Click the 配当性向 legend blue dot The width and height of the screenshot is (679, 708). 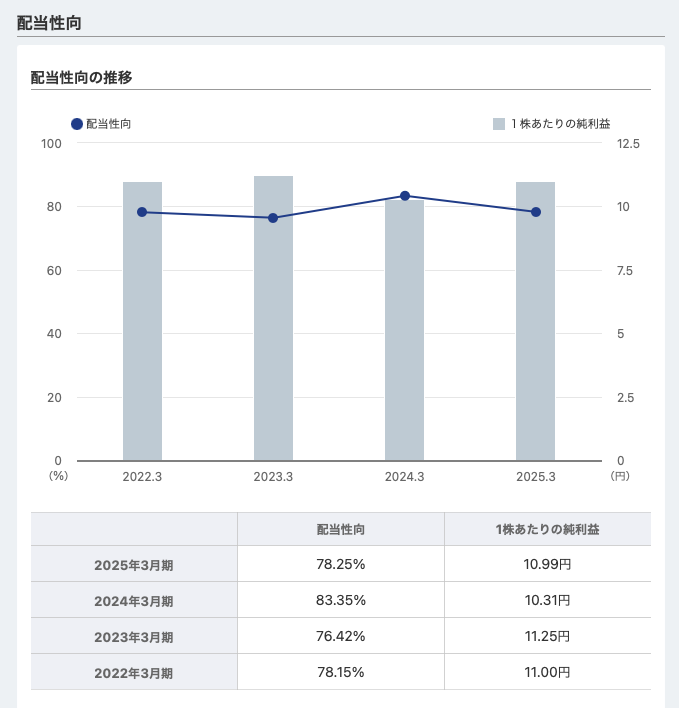point(77,124)
